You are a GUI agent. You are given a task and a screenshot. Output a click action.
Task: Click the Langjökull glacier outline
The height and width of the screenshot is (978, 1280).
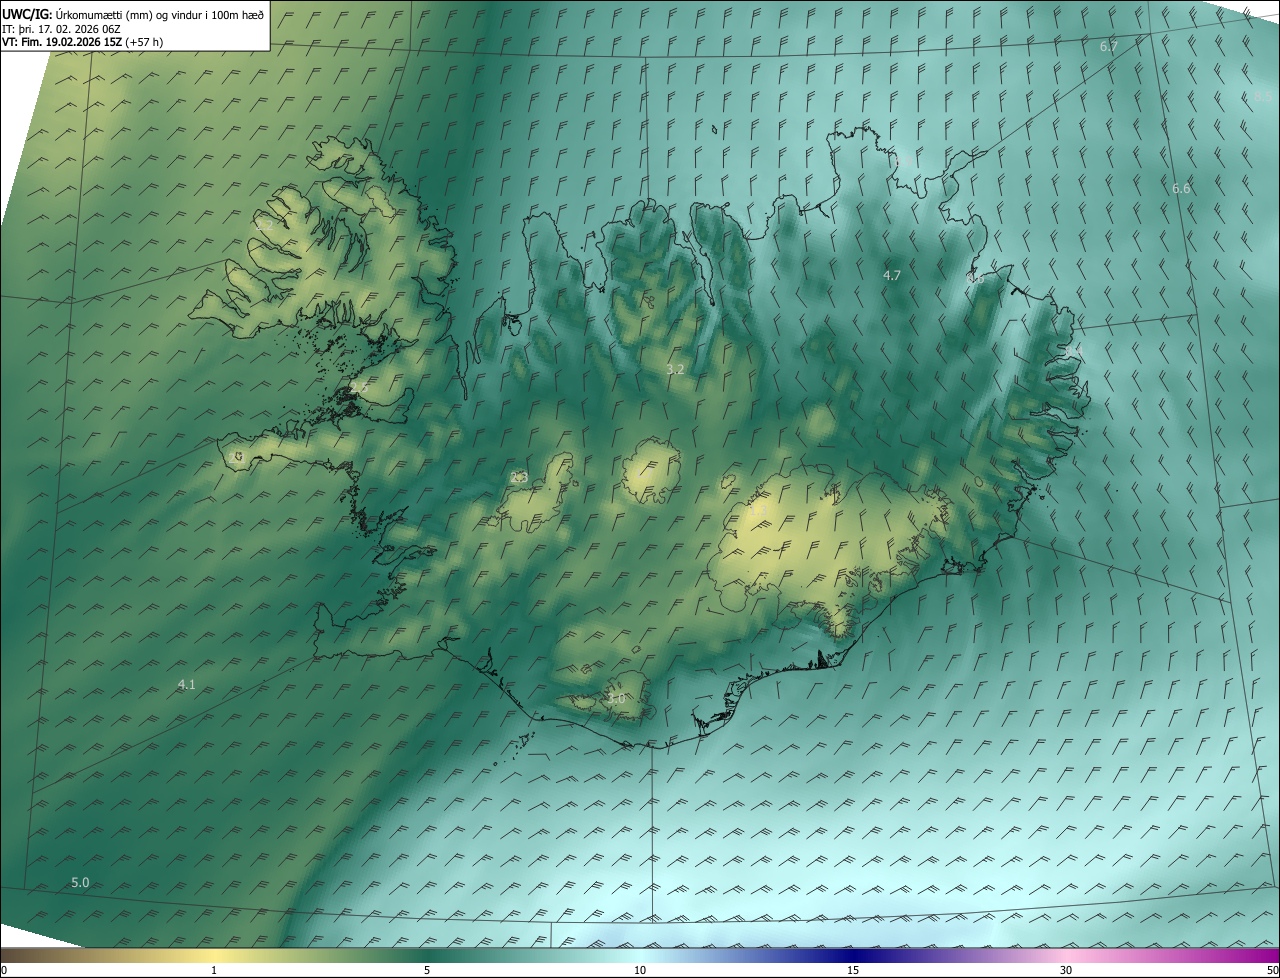coord(537,492)
